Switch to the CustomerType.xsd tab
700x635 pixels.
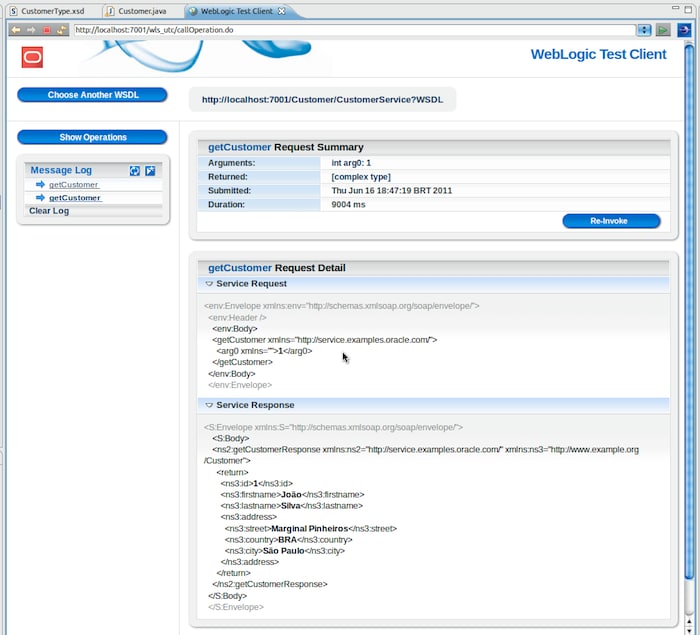[52, 11]
